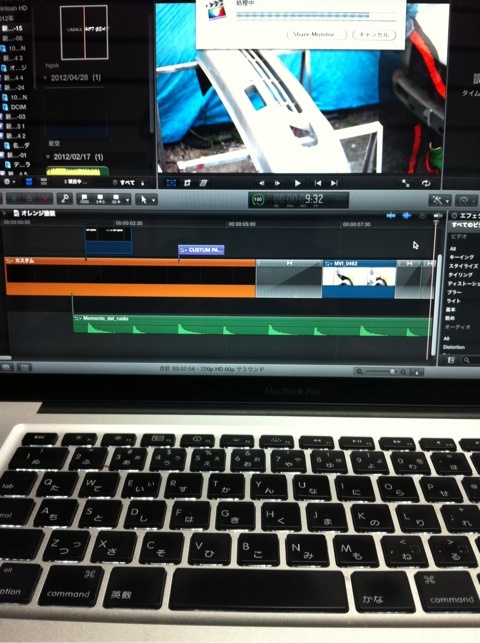This screenshot has height=643, width=480.
Task: Play the video in the viewer
Action: (298, 183)
